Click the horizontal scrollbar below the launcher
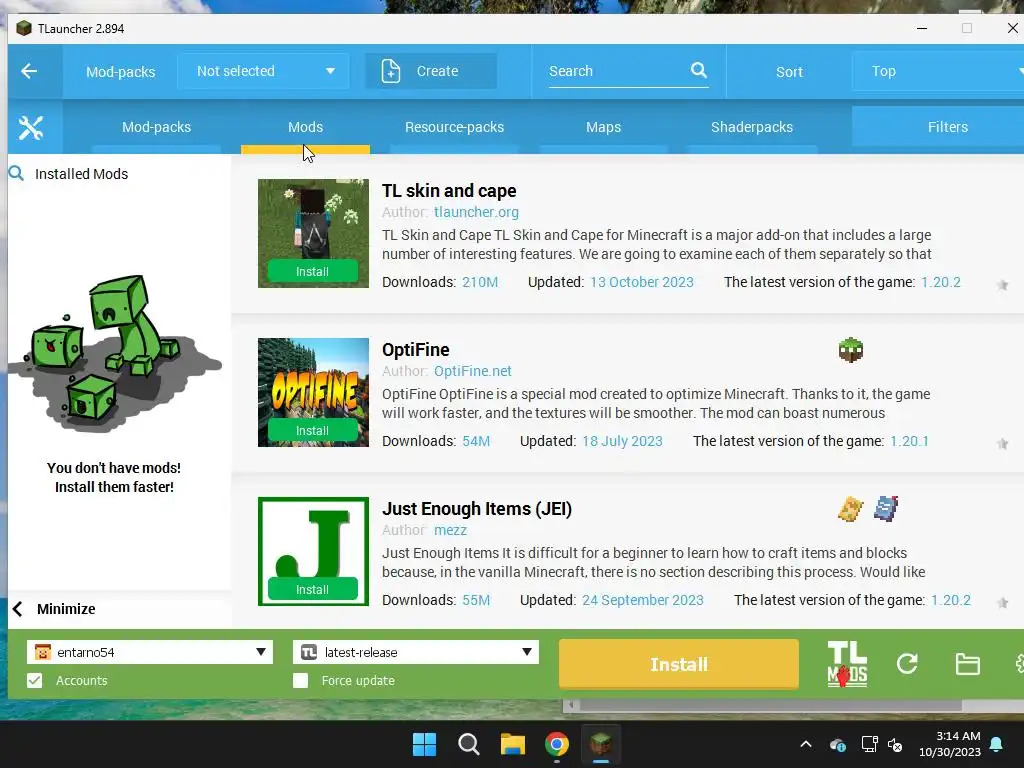Viewport: 1024px width, 768px height. click(x=771, y=705)
